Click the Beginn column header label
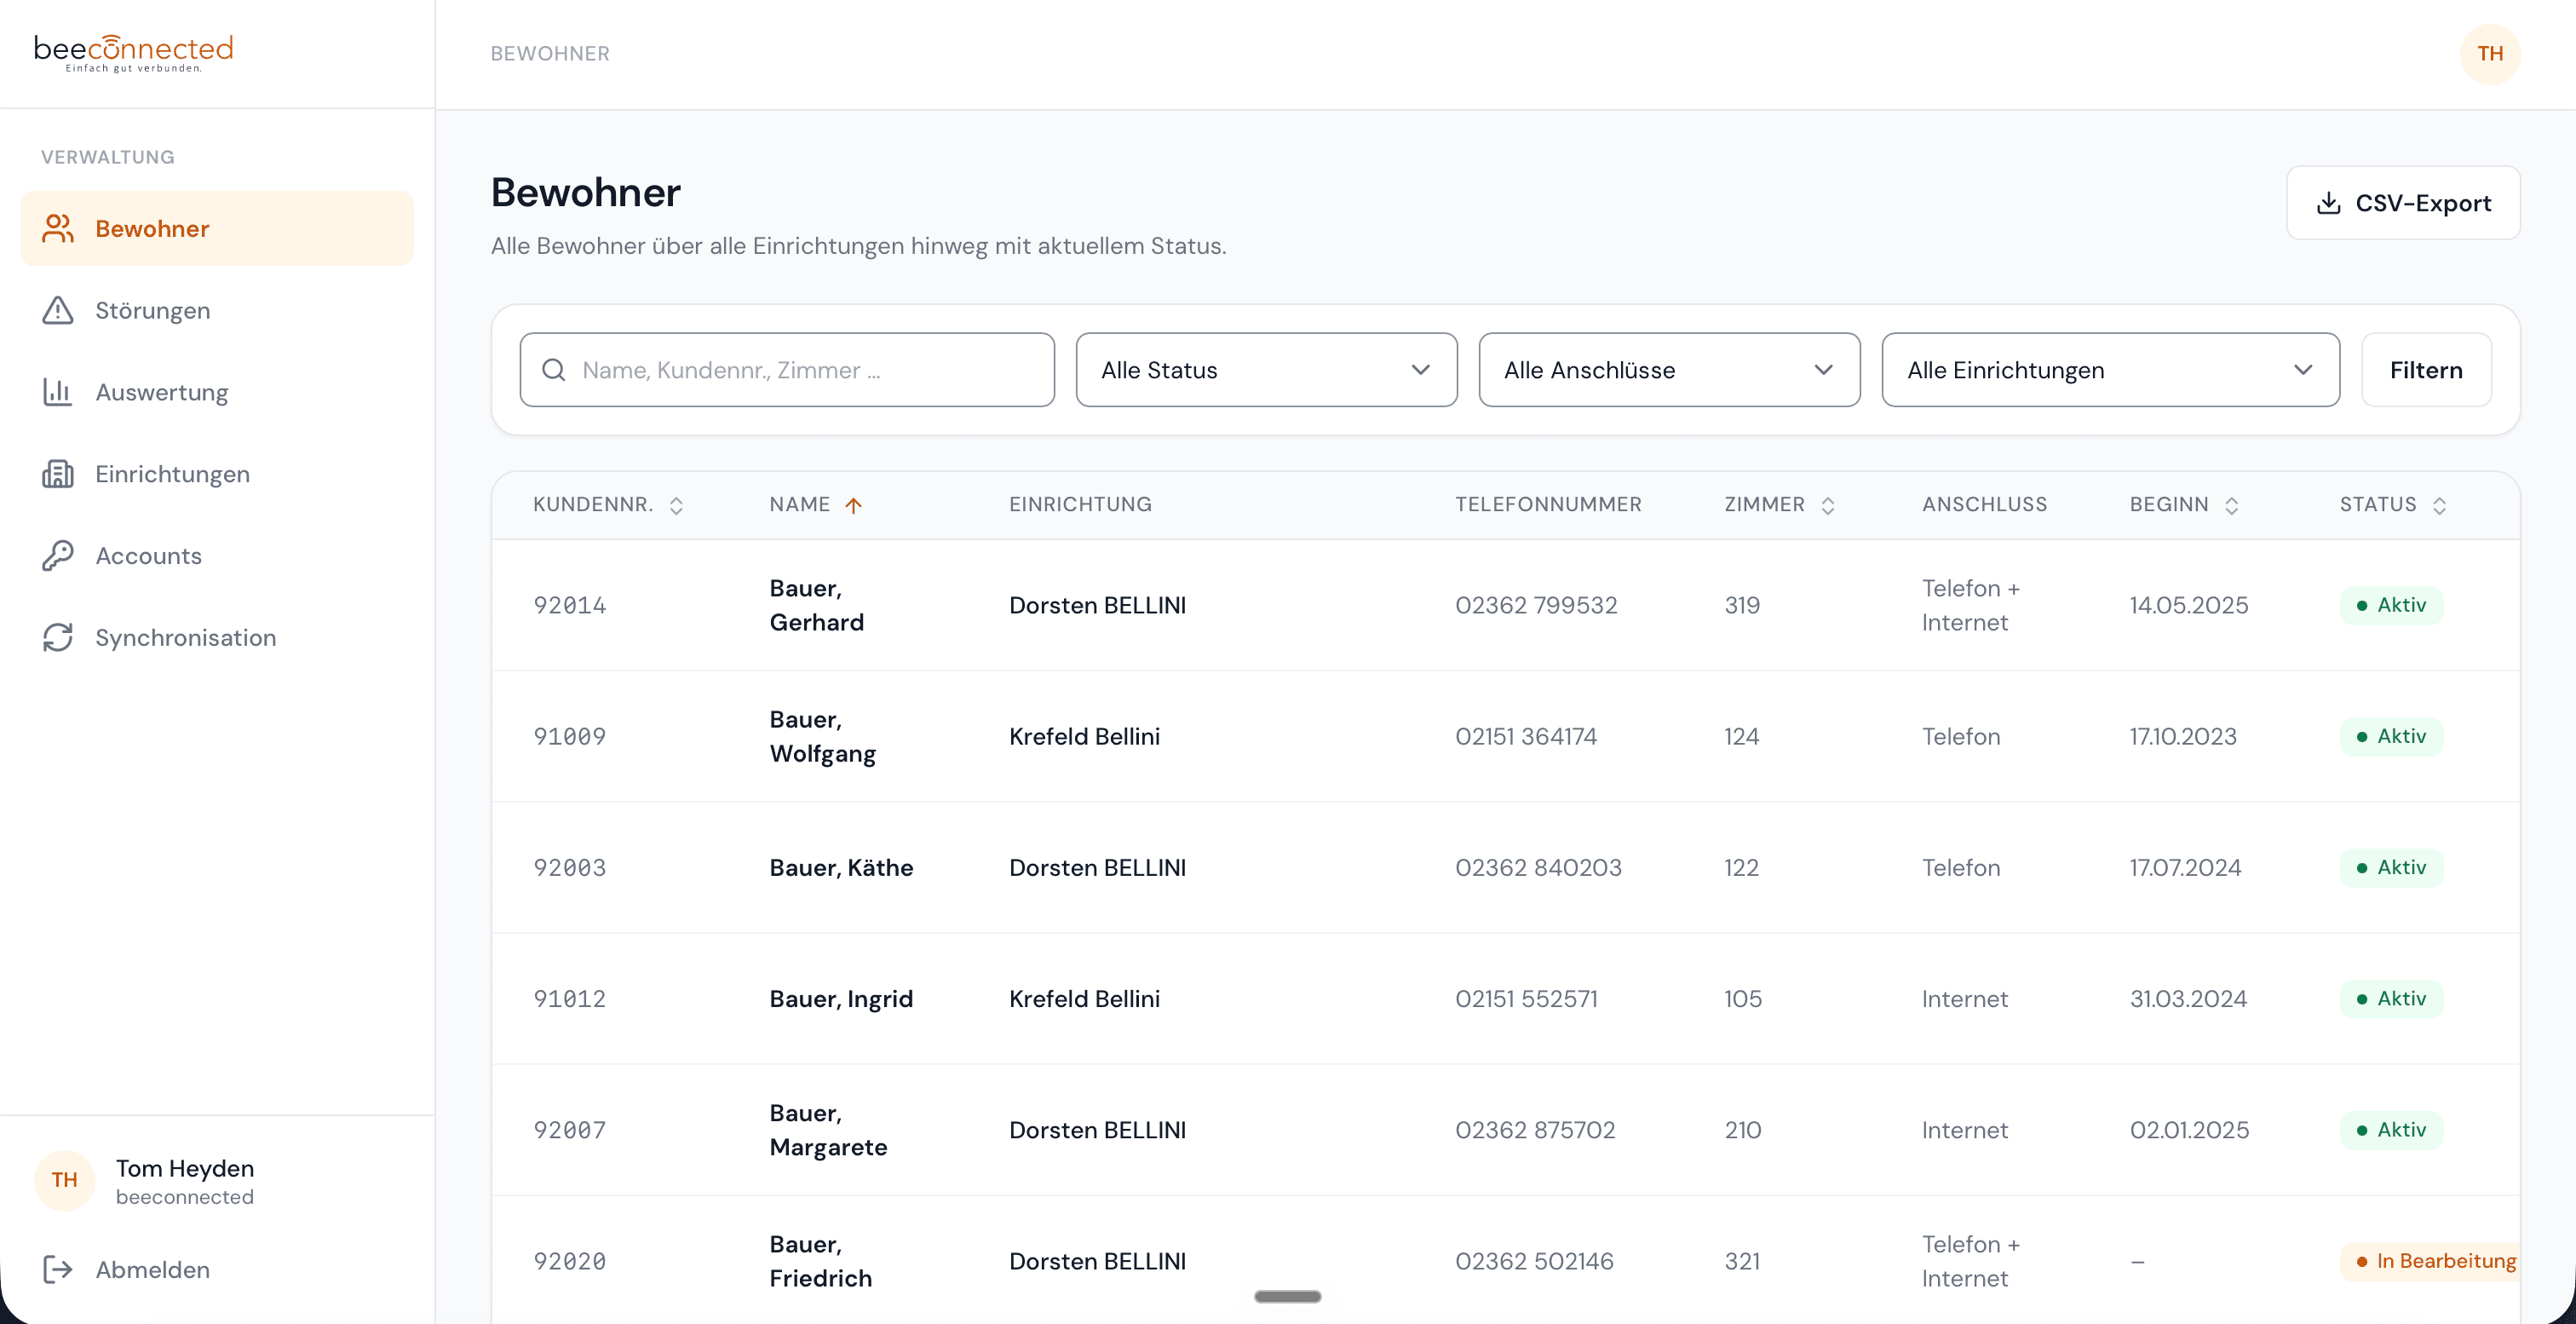 (x=2169, y=505)
